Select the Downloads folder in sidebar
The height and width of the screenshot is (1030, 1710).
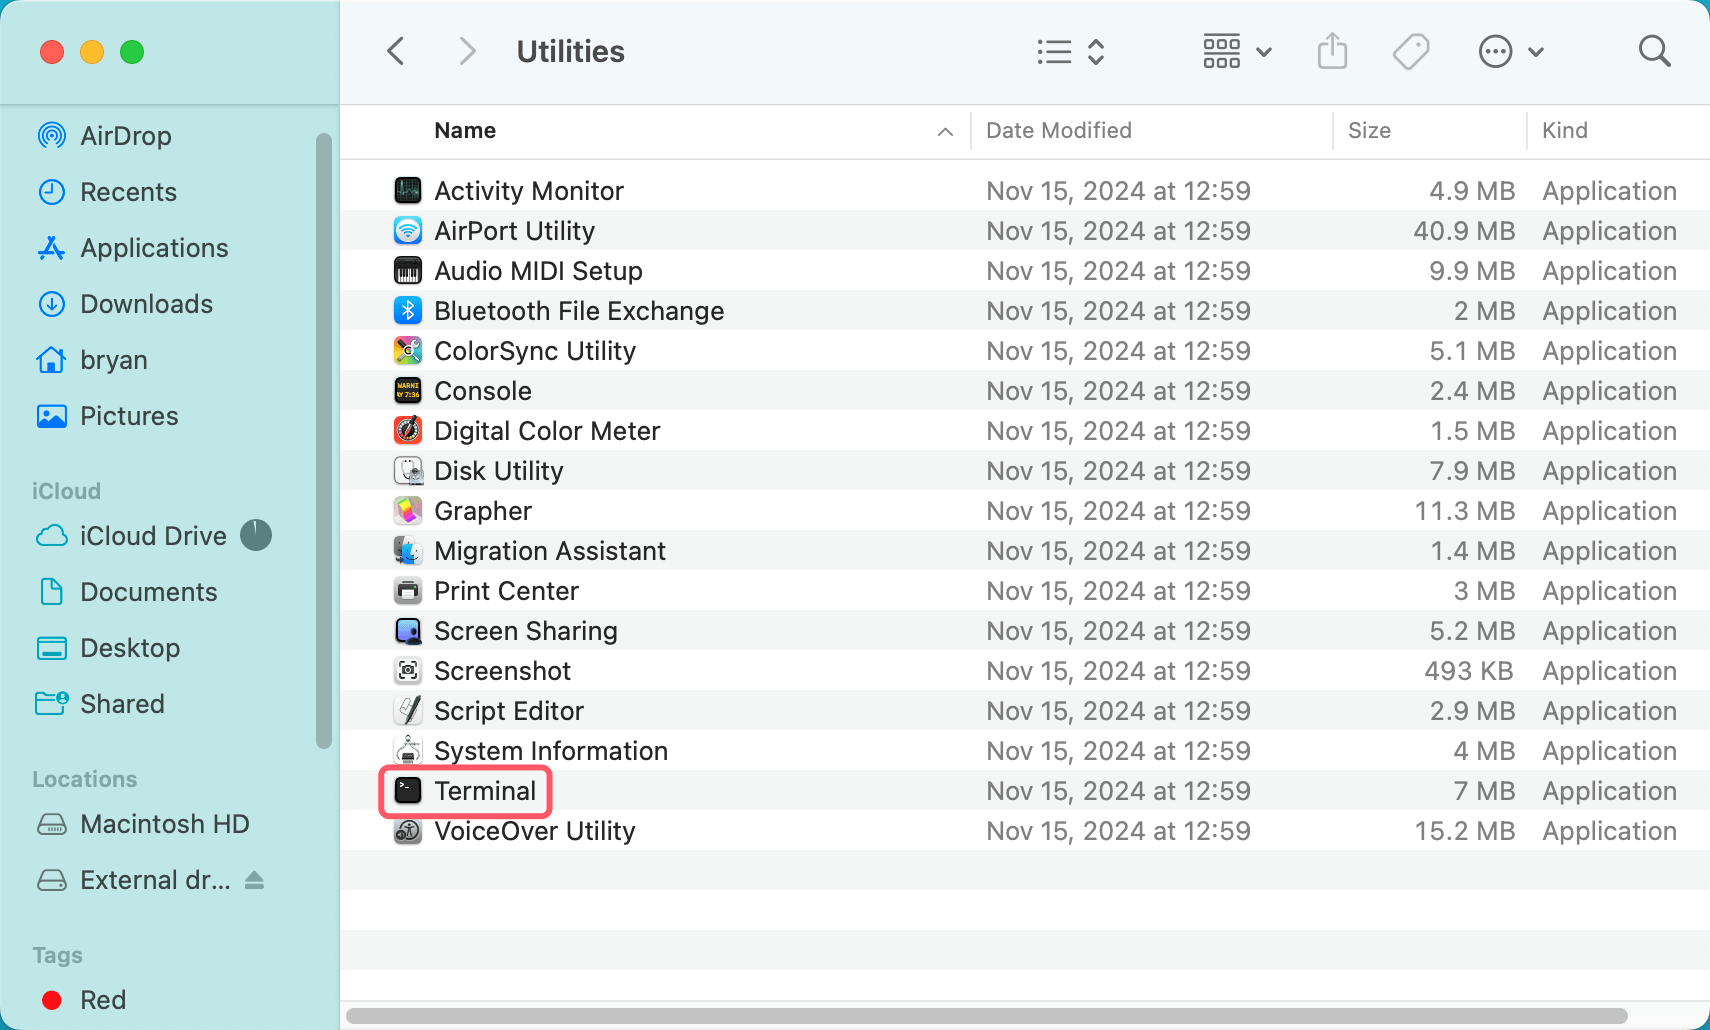click(146, 303)
